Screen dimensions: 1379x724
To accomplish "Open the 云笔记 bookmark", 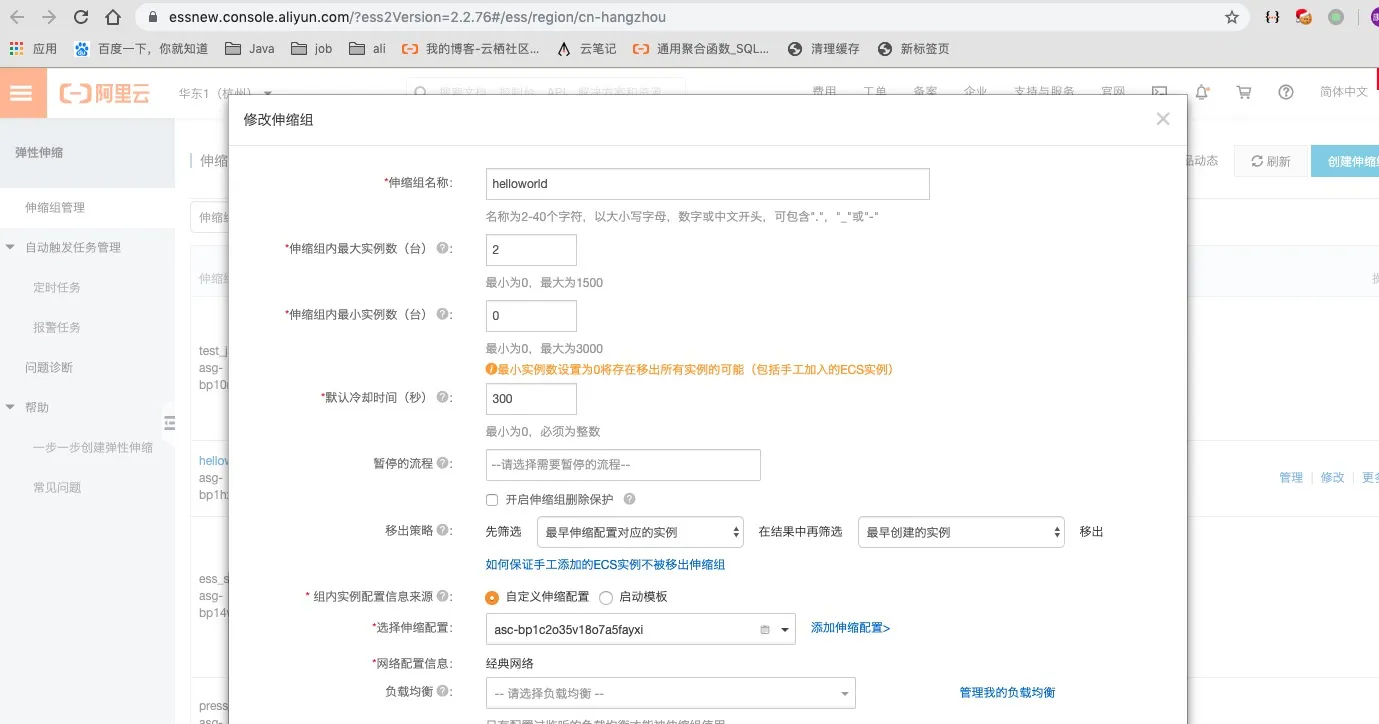I will tap(586, 48).
